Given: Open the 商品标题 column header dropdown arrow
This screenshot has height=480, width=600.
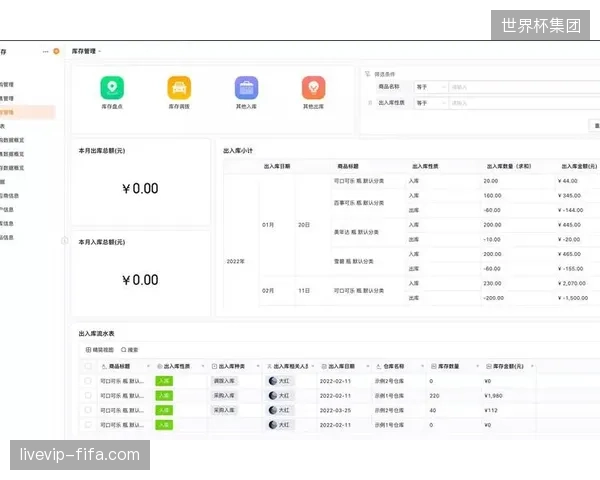Looking at the screenshot, I should pos(148,366).
